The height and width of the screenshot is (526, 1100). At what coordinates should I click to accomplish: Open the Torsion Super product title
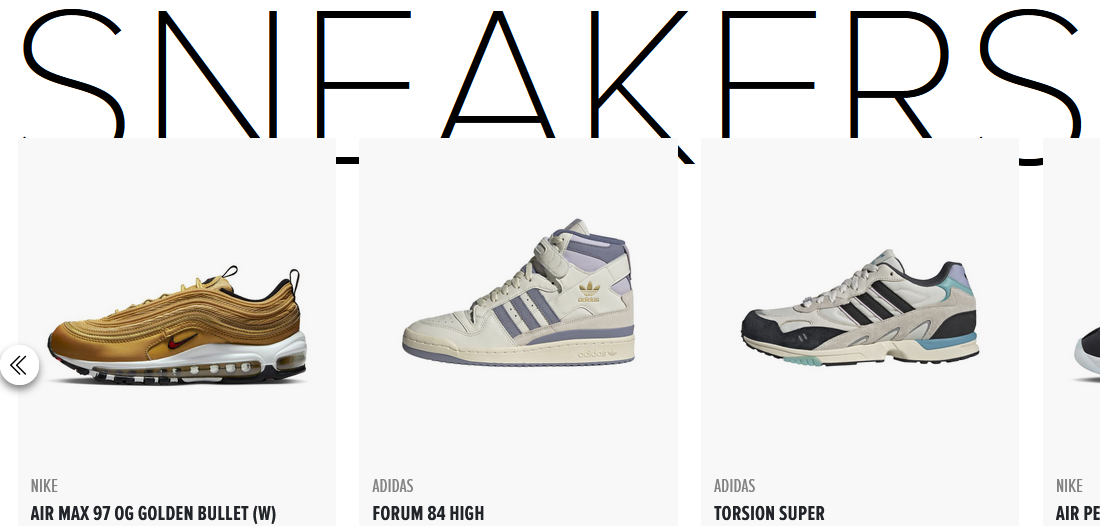point(769,513)
